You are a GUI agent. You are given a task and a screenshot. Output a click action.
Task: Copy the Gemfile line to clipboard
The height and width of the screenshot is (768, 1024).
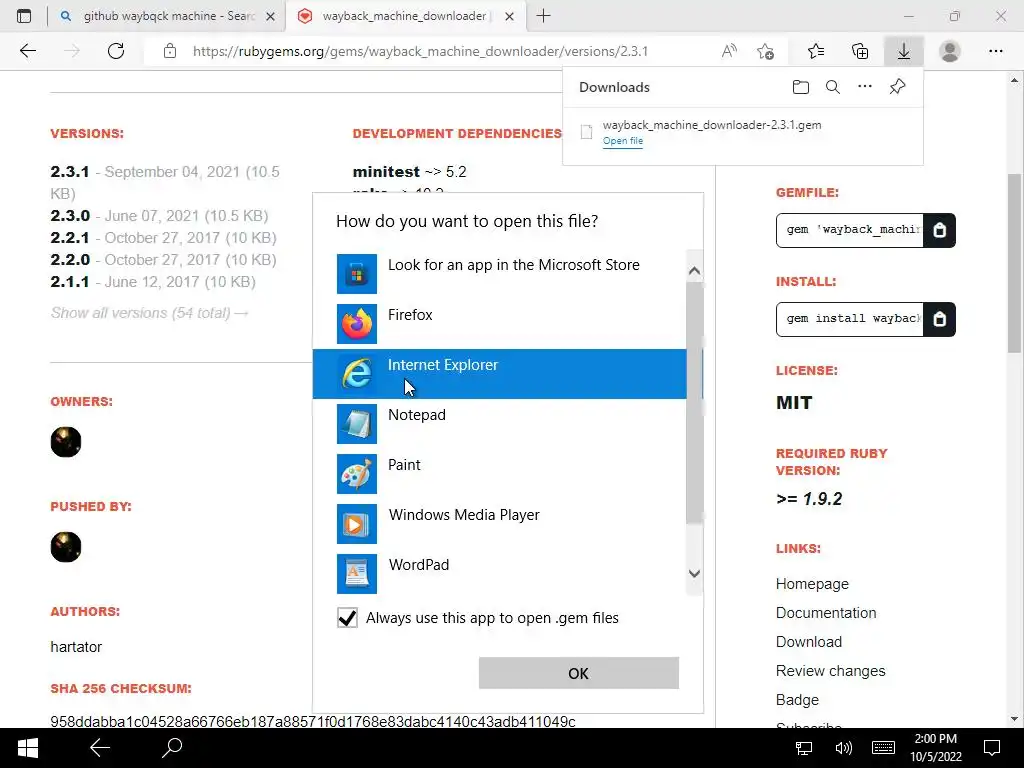tap(939, 230)
